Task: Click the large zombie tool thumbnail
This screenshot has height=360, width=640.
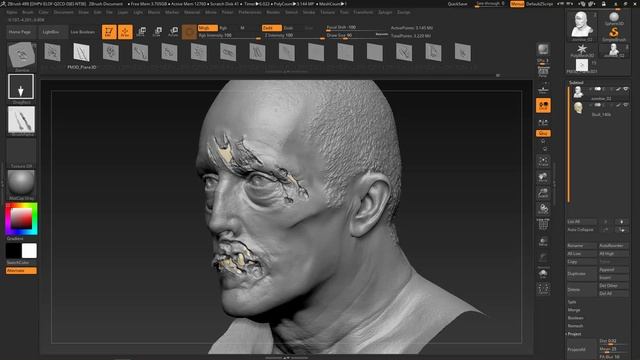Action: coord(582,26)
